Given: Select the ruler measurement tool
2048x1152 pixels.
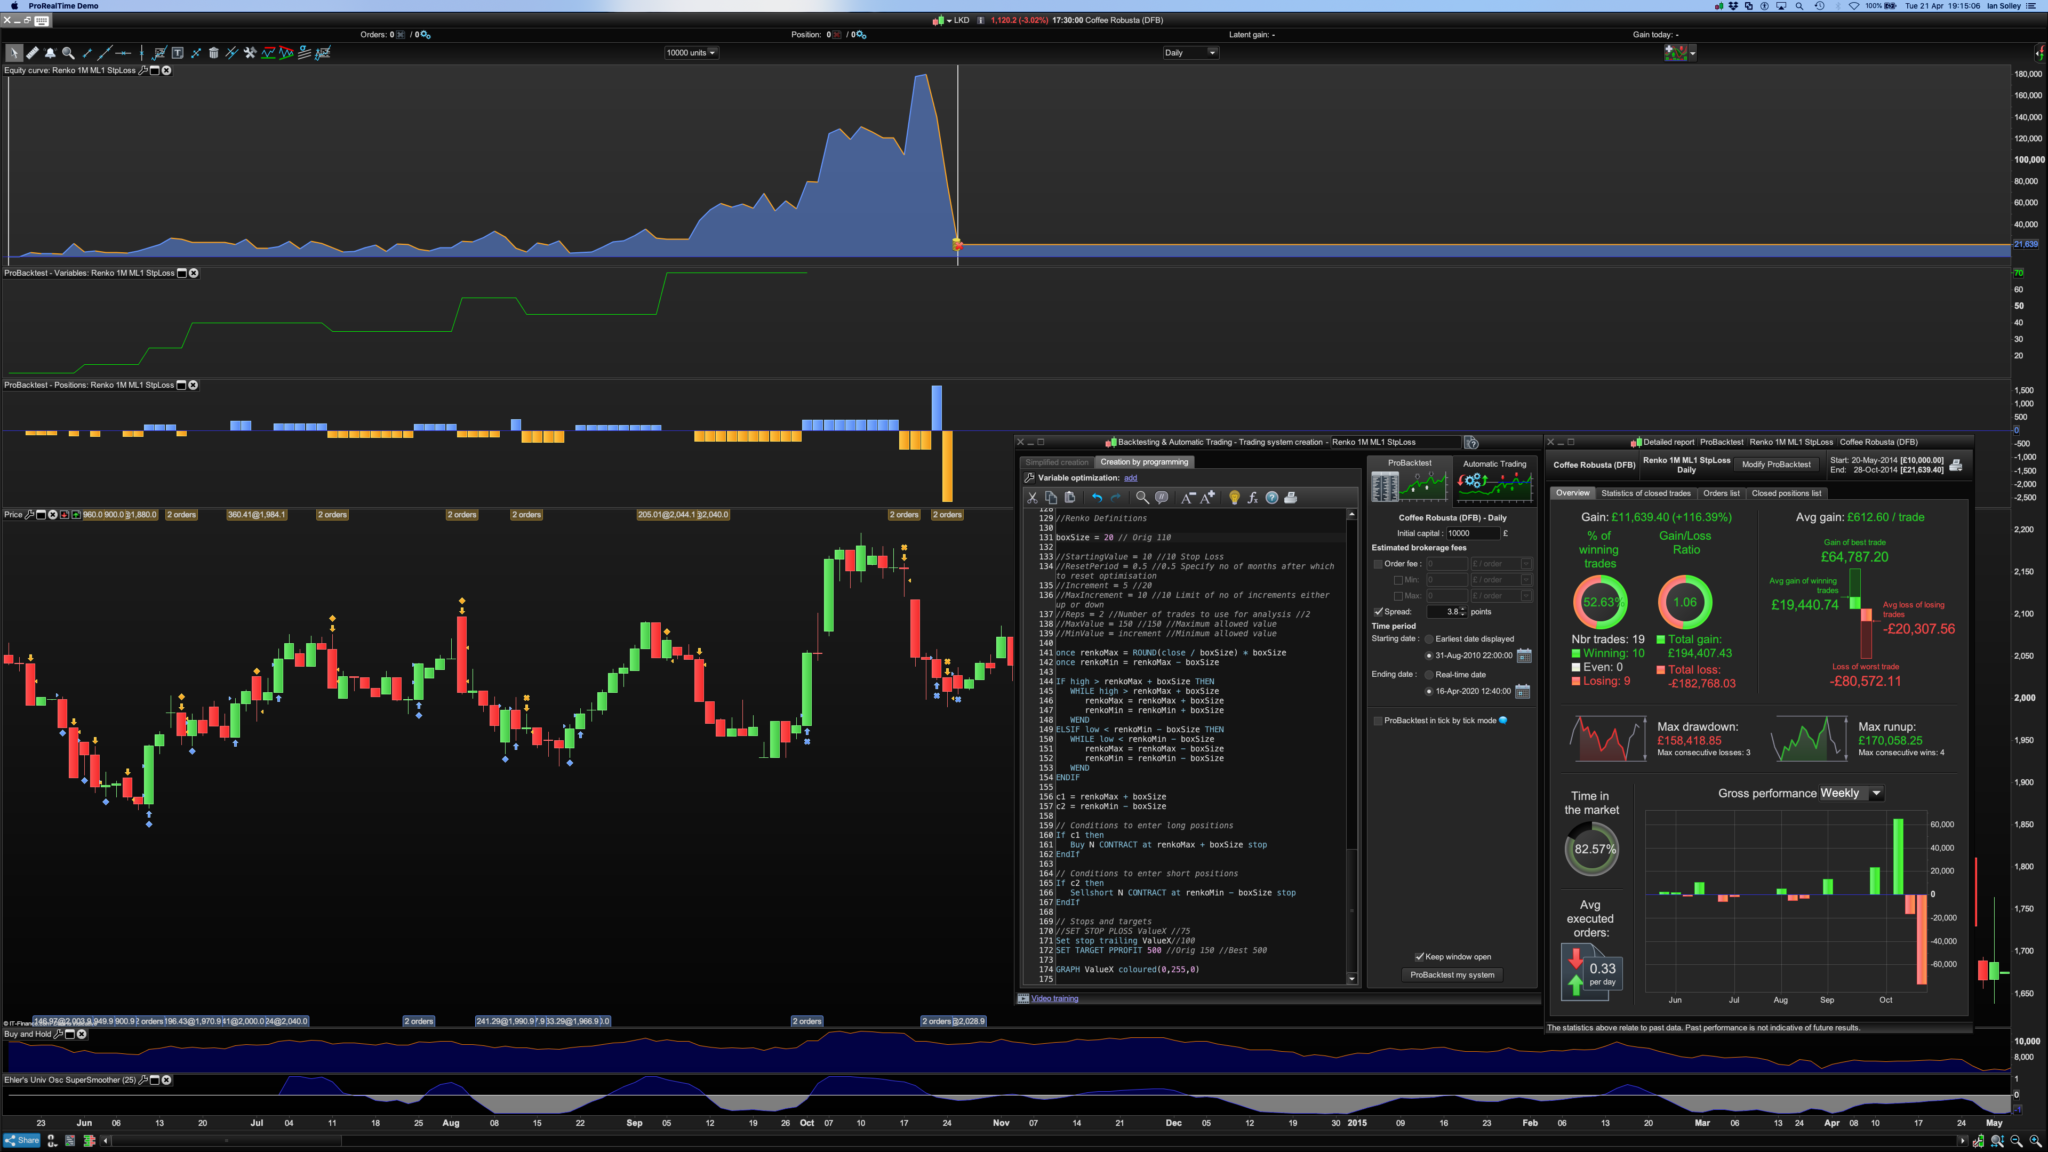Looking at the screenshot, I should (32, 53).
